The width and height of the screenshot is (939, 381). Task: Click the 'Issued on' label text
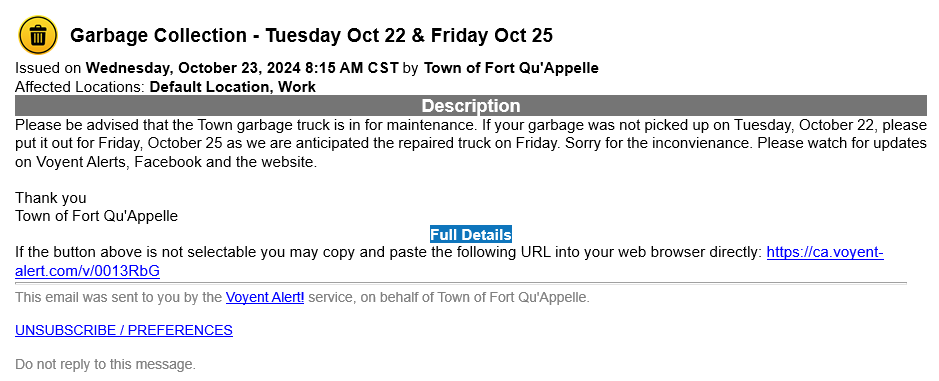click(x=48, y=68)
